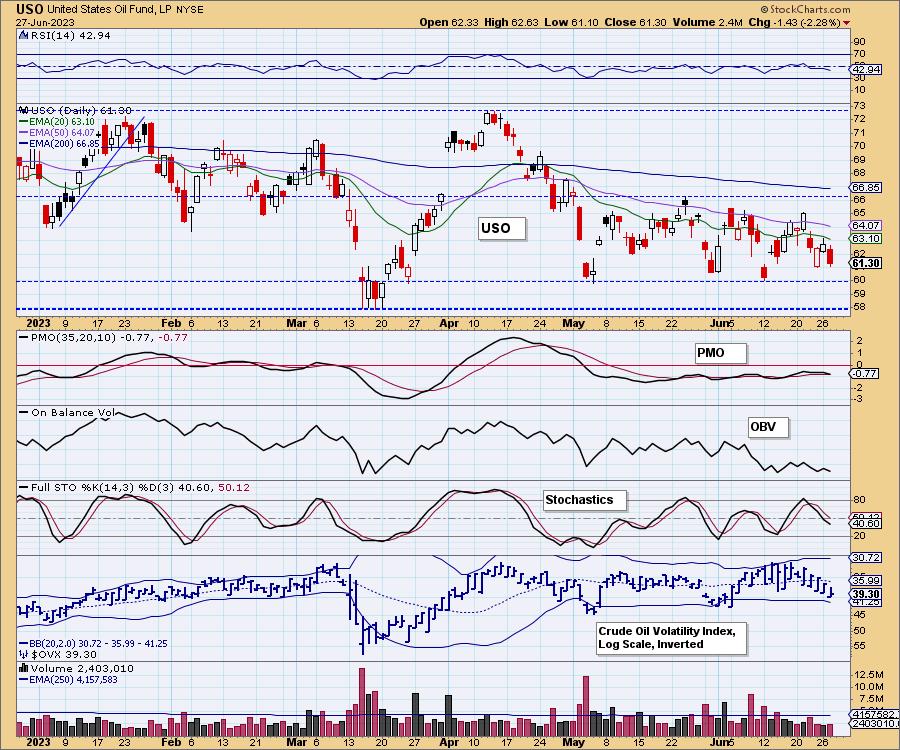Click the PMO(35,20,10) -0.77 legend text

[x=109, y=337]
